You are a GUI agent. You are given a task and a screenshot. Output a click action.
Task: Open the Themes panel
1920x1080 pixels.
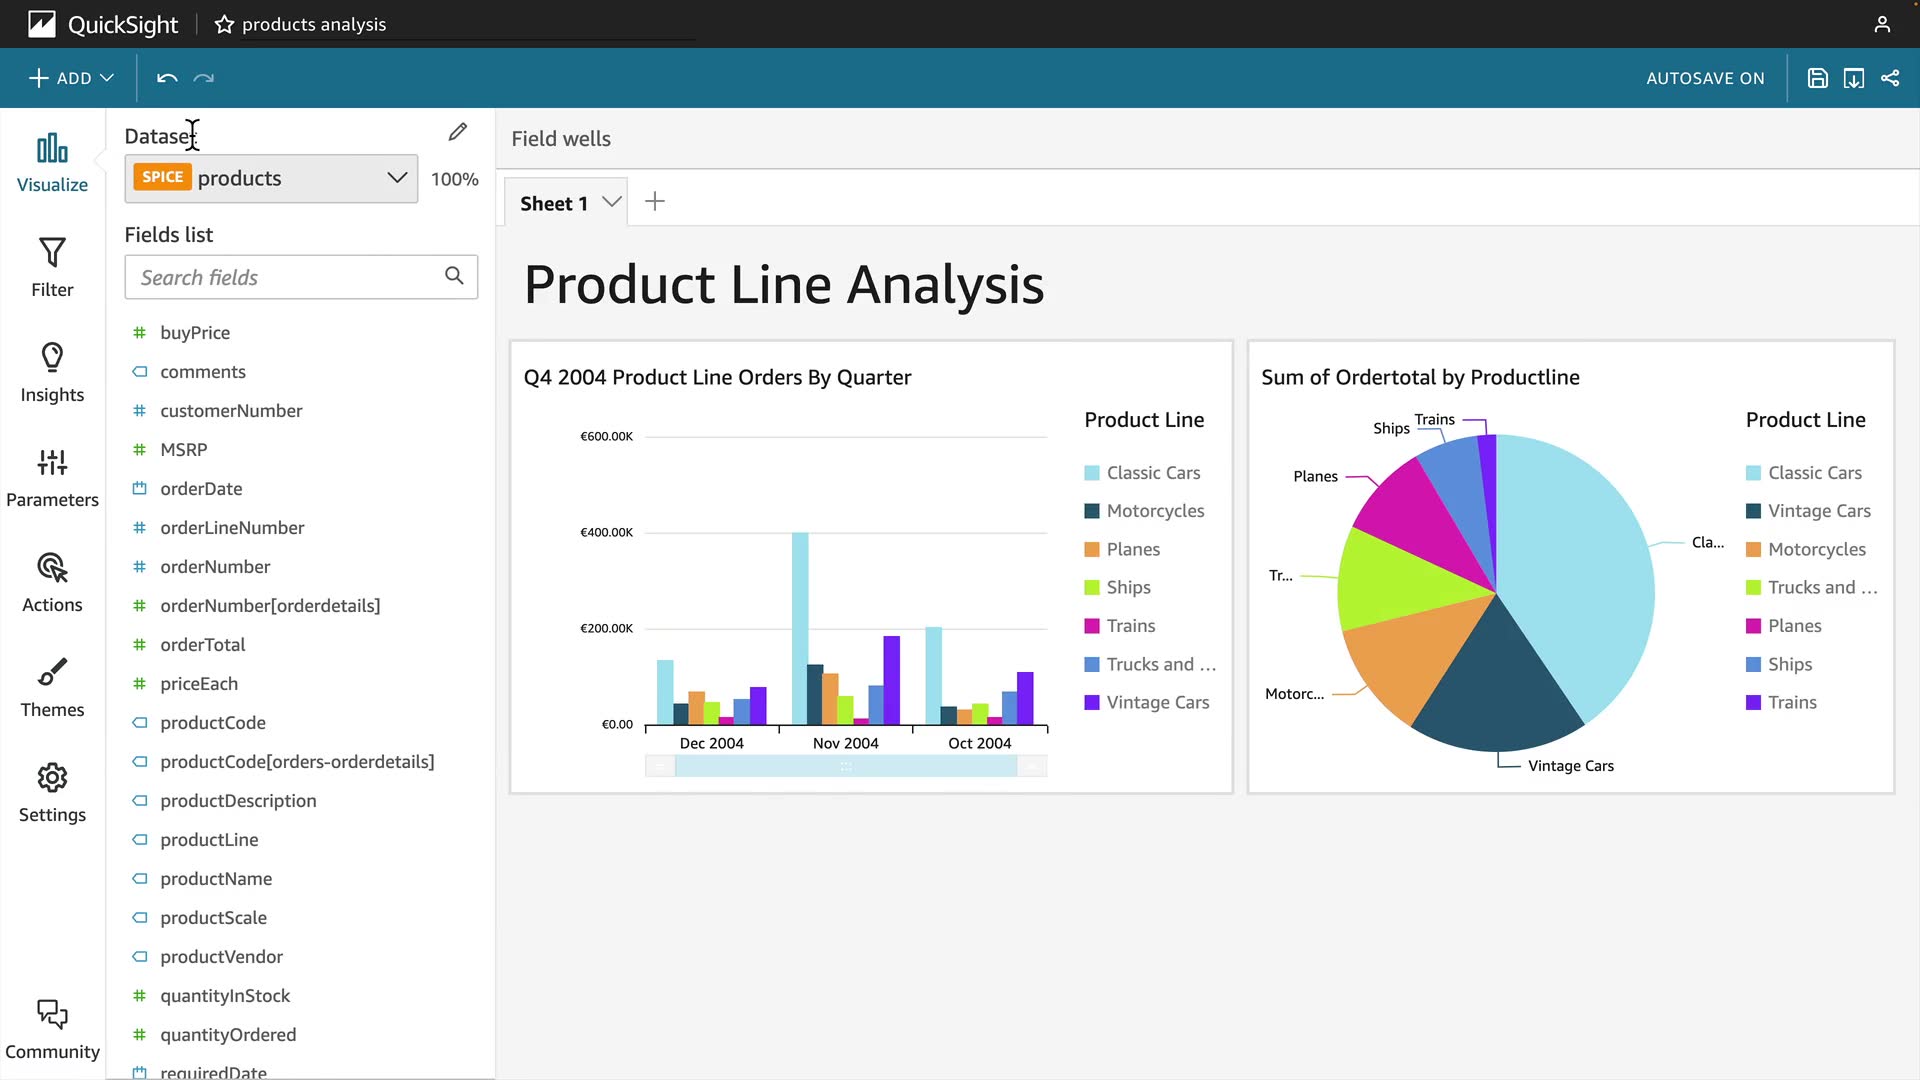[52, 687]
